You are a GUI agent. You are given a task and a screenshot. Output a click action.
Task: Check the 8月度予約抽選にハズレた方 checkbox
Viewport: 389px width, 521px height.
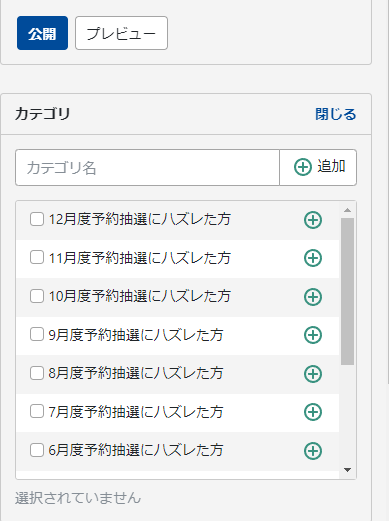click(x=37, y=373)
